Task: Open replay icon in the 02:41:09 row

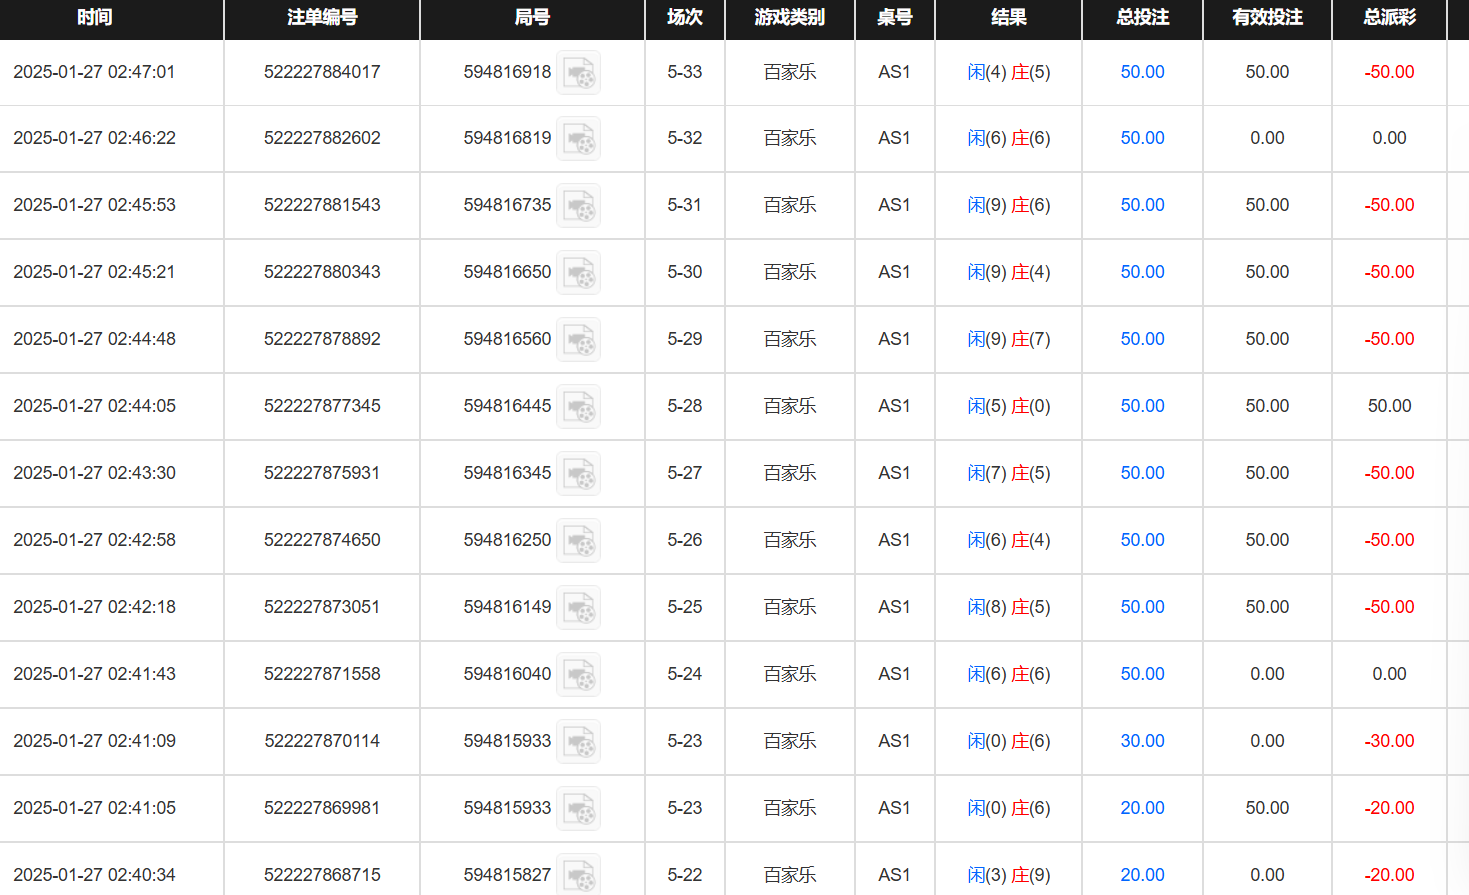Action: pyautogui.click(x=578, y=742)
